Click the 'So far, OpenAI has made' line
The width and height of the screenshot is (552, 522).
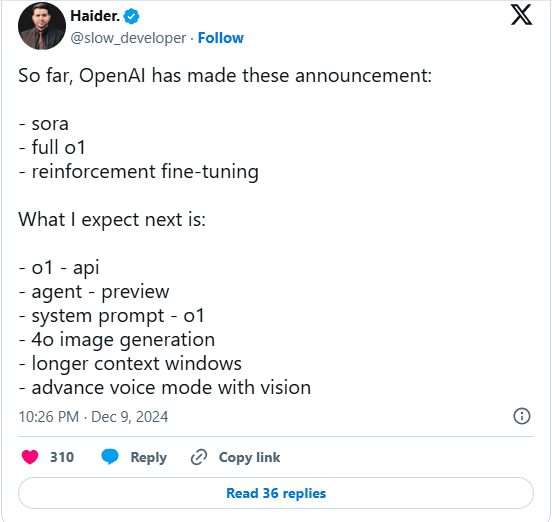click(x=225, y=76)
